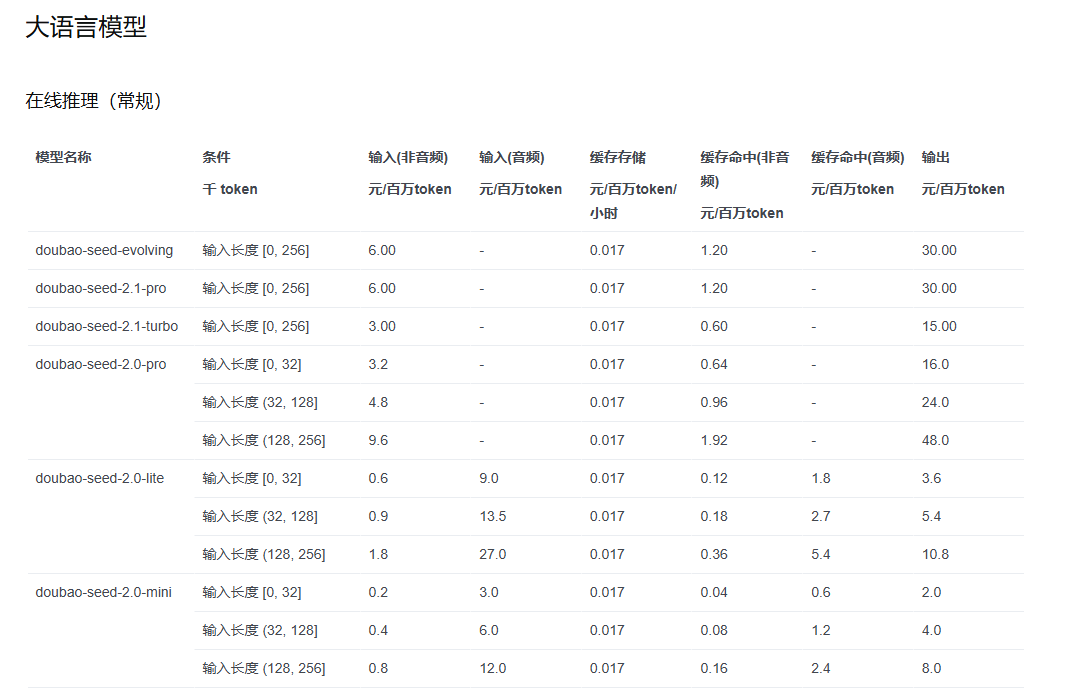Image resolution: width=1074 pixels, height=688 pixels.
Task: Click the 27.0 audio input price cell
Action: pos(492,554)
